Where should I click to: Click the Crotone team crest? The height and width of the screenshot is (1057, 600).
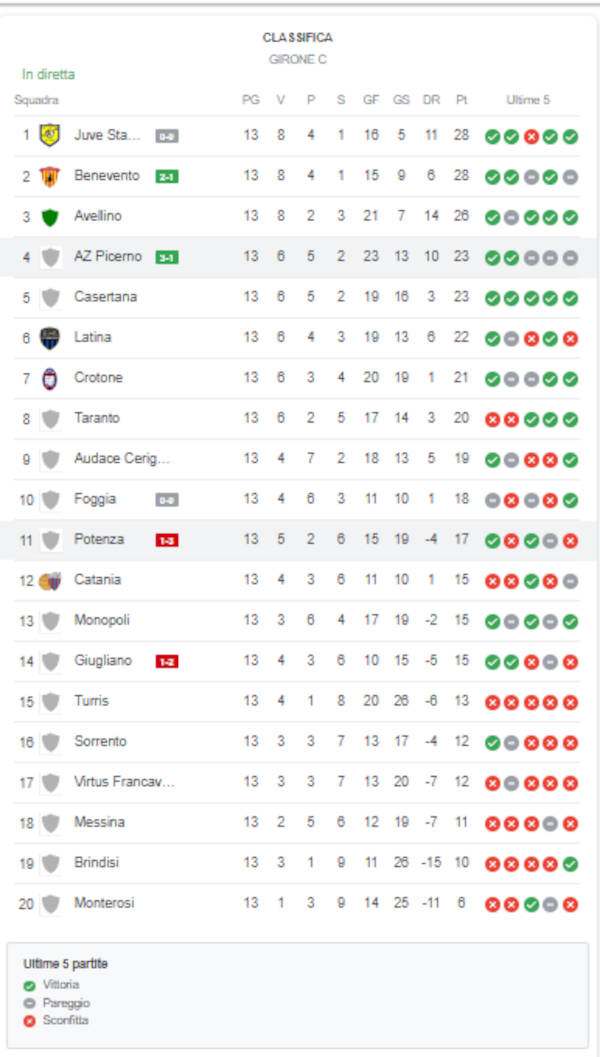[49, 378]
